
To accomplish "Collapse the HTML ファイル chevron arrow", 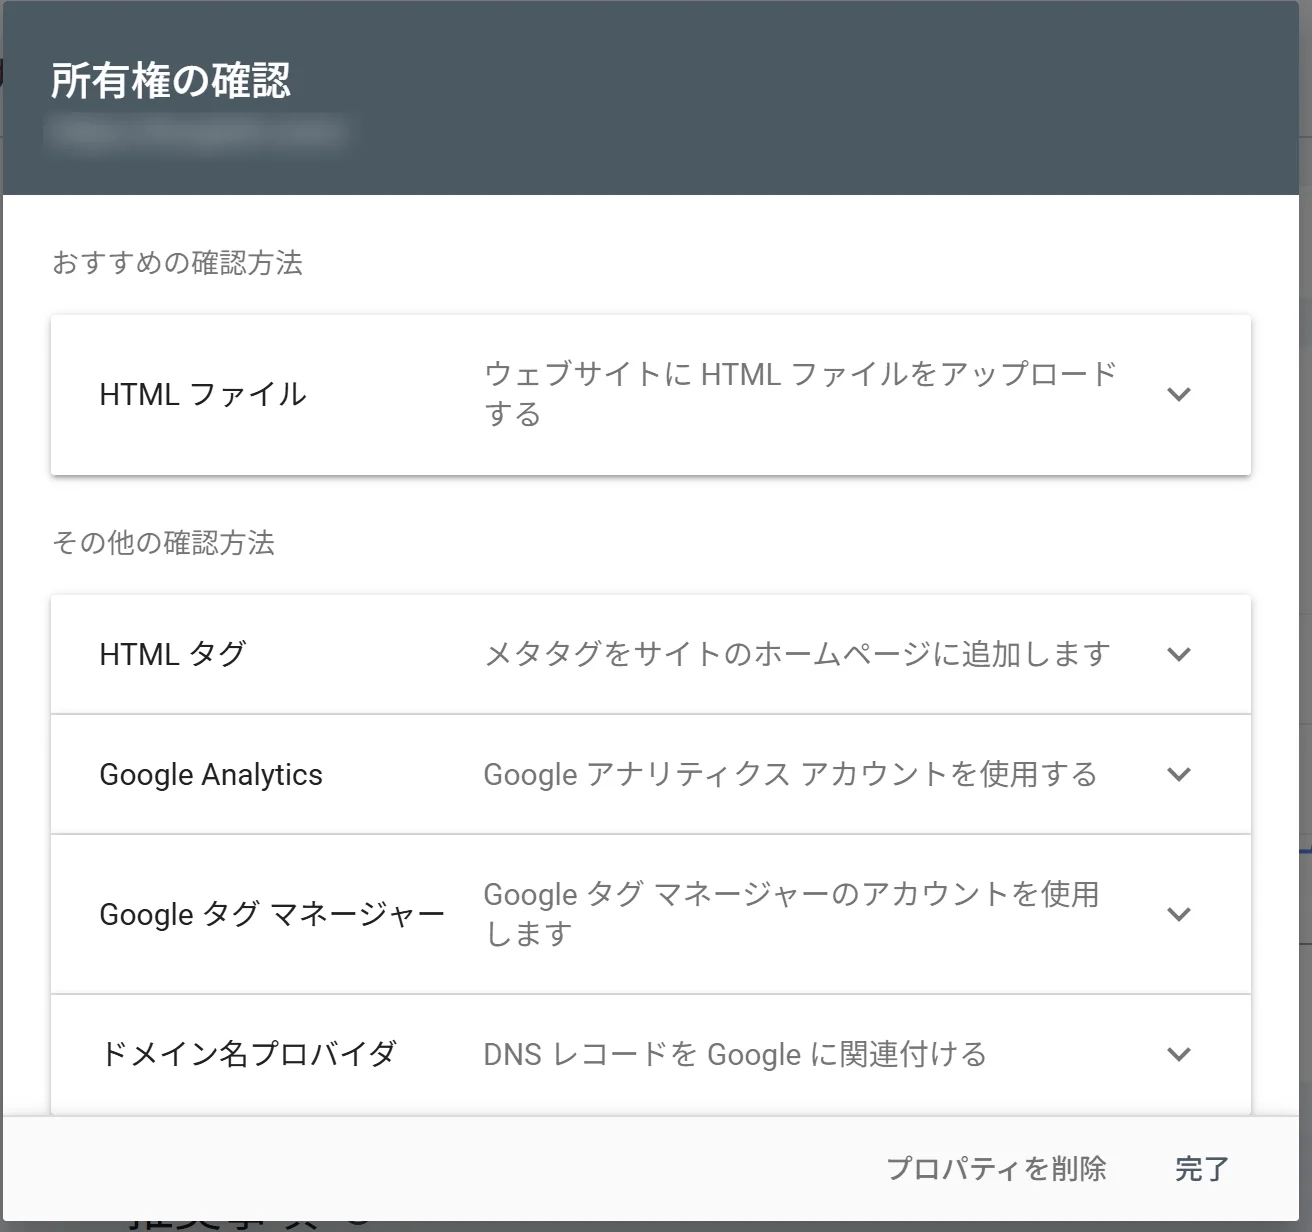I will point(1179,394).
